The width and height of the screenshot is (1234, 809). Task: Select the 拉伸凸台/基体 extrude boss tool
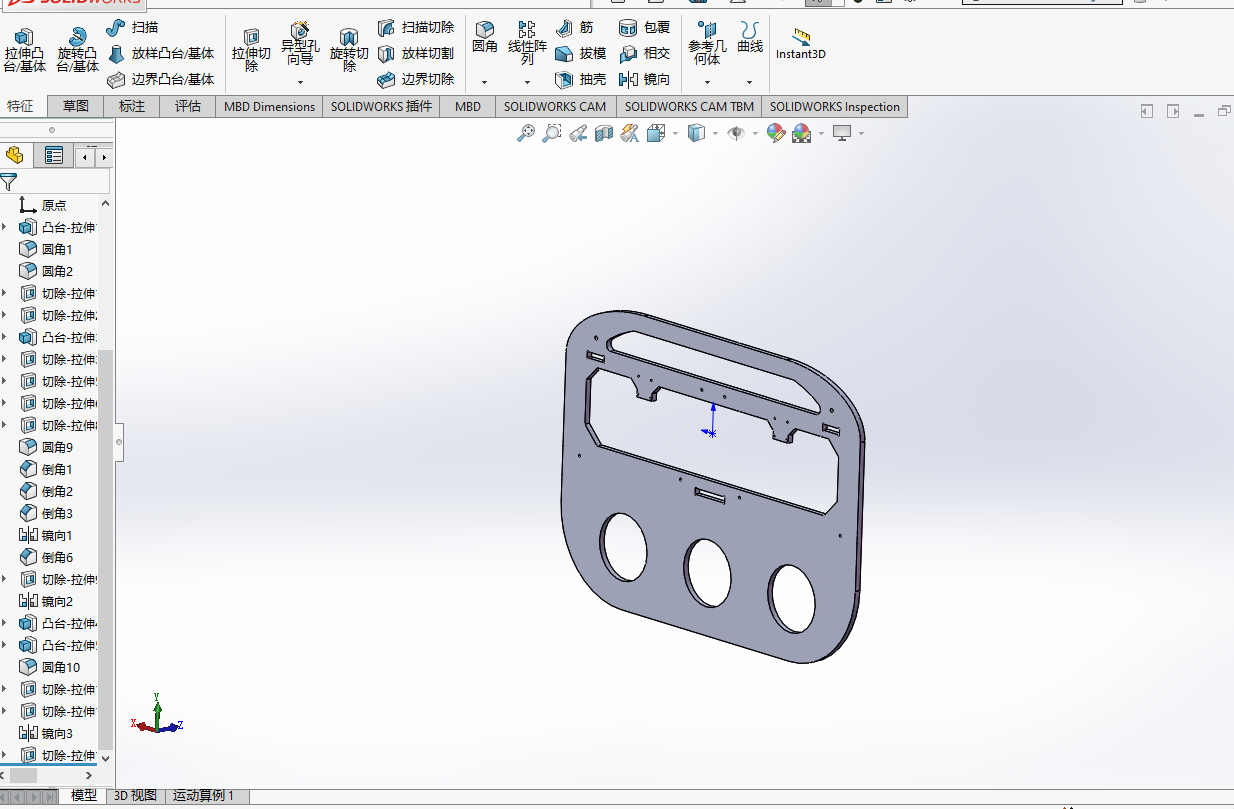pyautogui.click(x=24, y=51)
